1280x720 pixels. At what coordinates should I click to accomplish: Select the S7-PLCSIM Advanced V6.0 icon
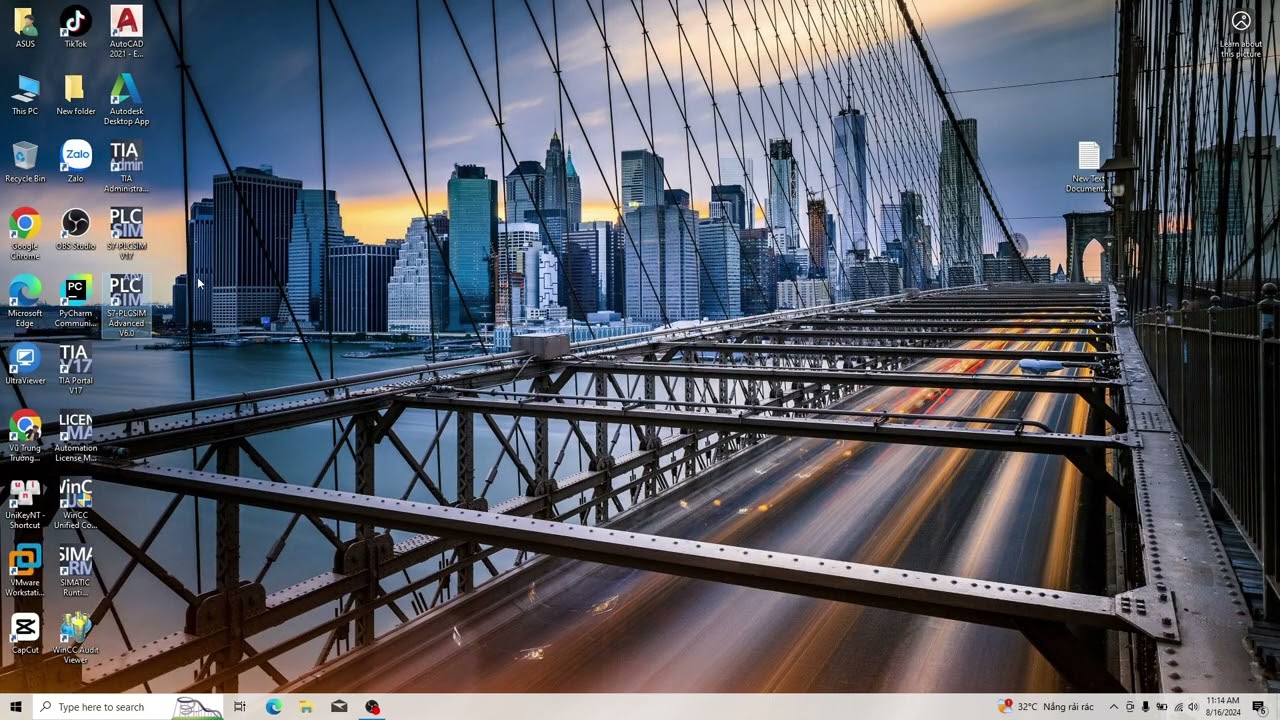[126, 306]
